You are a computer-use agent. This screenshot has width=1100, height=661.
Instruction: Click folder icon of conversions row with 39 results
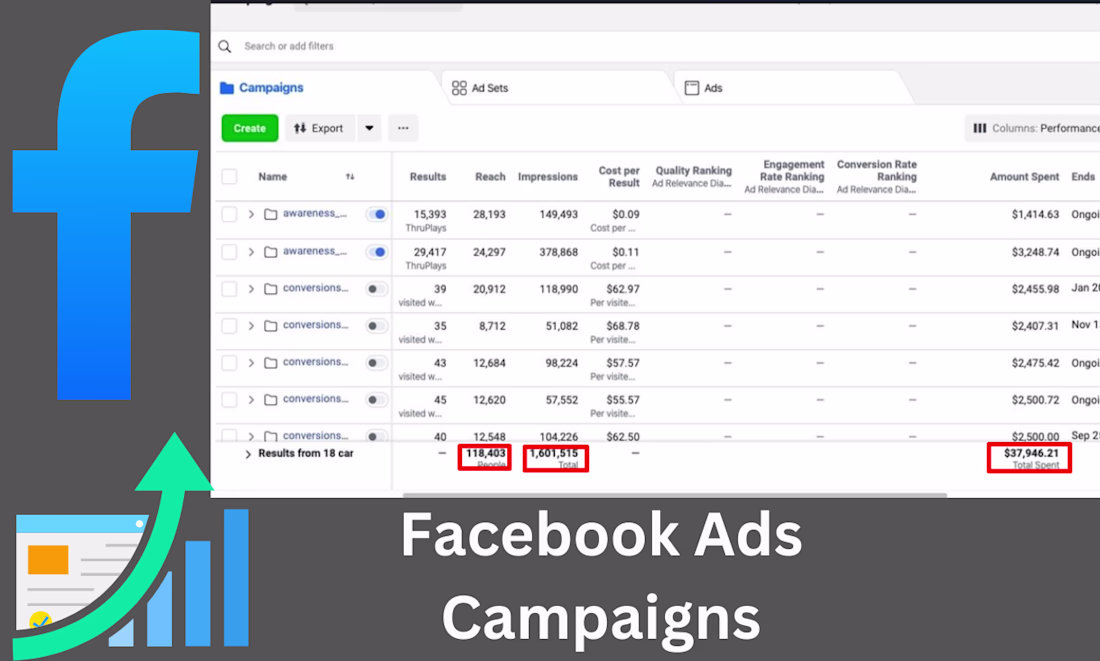point(271,289)
